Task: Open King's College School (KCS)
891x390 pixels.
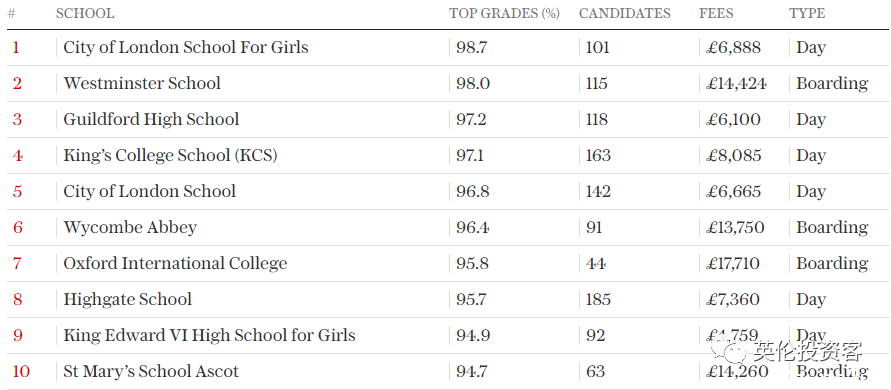Action: click(170, 155)
